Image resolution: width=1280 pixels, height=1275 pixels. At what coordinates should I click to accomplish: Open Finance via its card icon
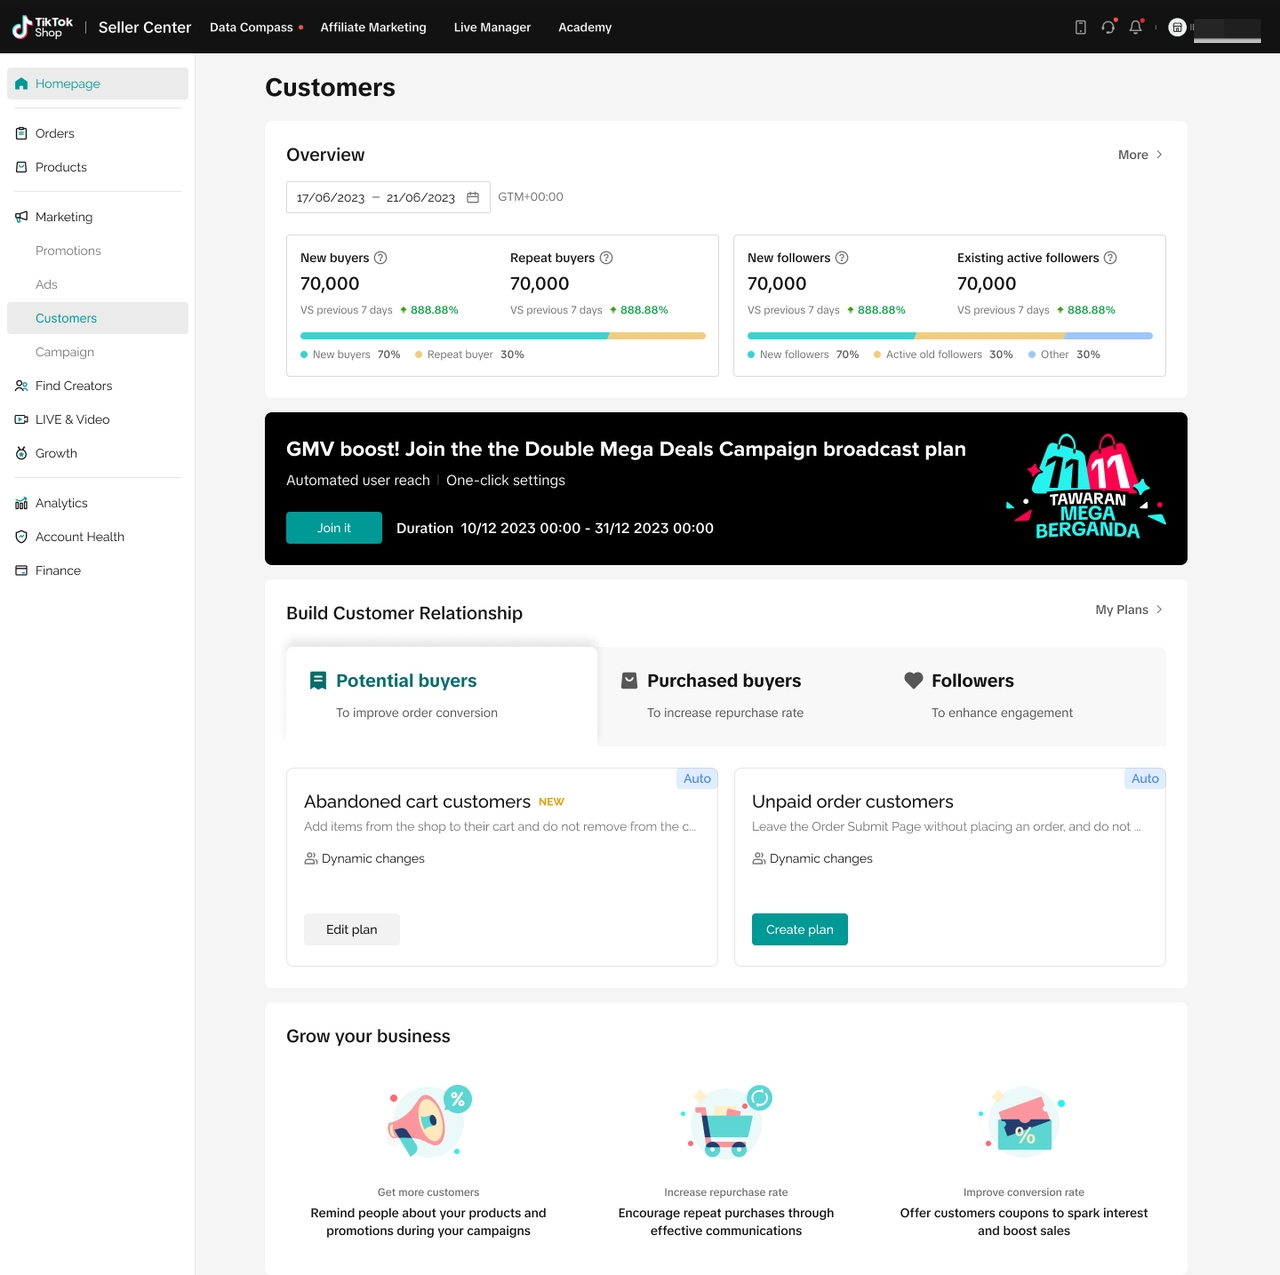[21, 571]
